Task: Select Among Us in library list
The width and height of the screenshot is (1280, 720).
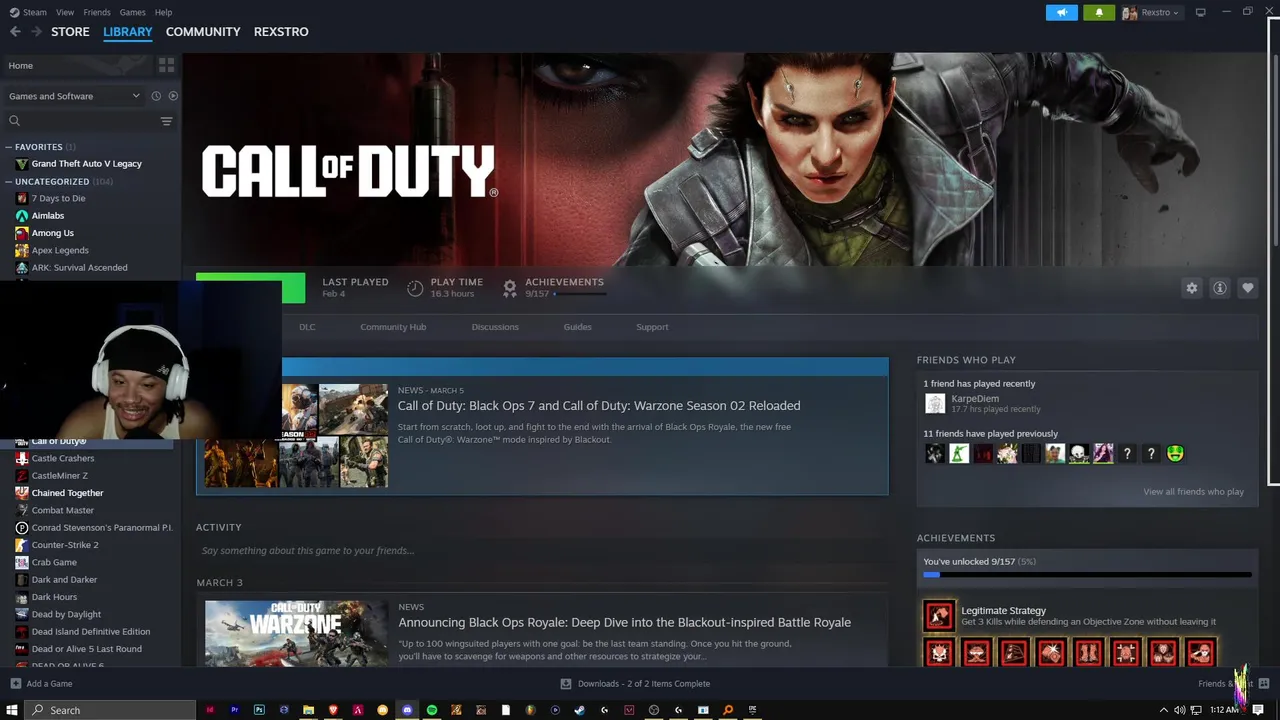Action: pyautogui.click(x=52, y=233)
